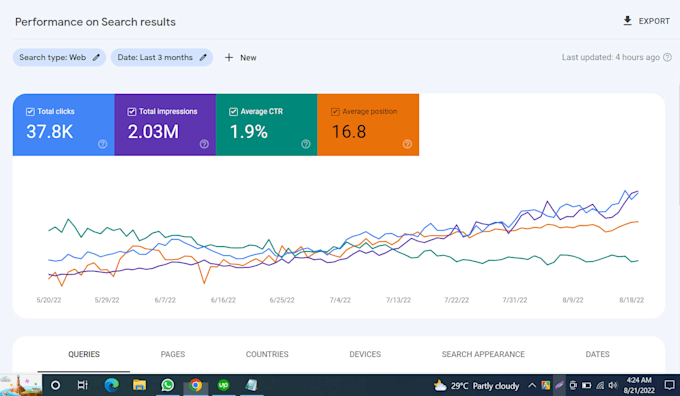The width and height of the screenshot is (680, 396).
Task: Open network Wi-Fi icon in tray
Action: coord(600,385)
